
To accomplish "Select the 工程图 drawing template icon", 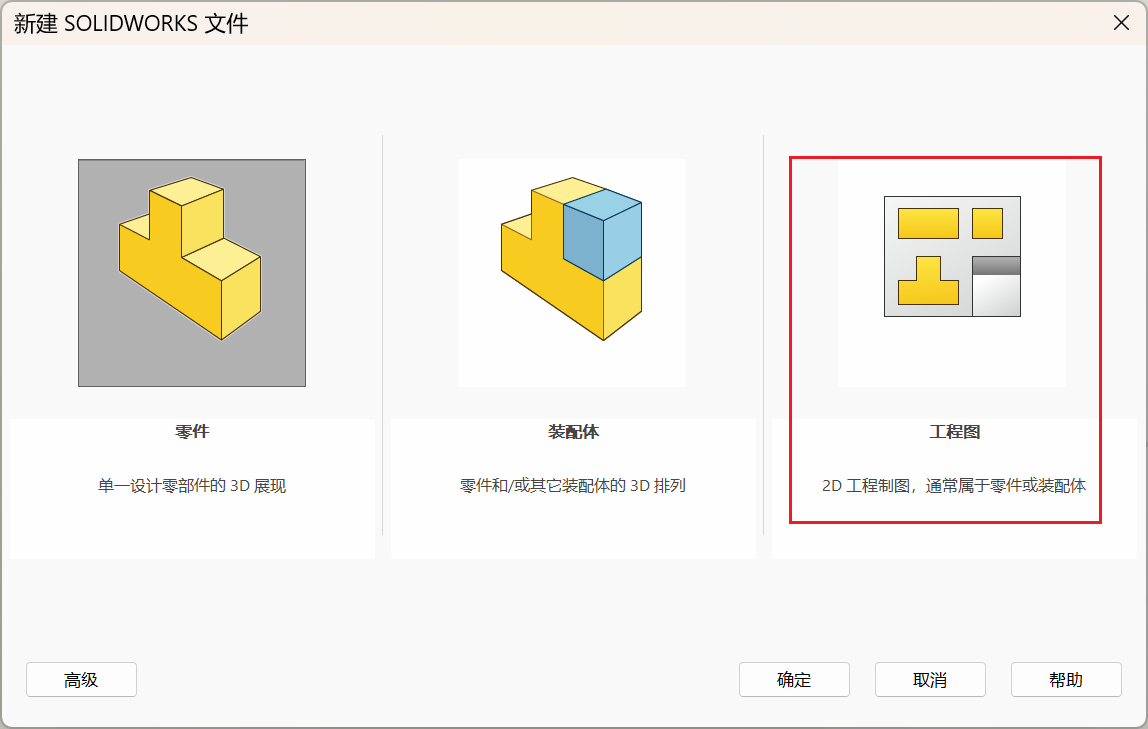I will coord(952,273).
